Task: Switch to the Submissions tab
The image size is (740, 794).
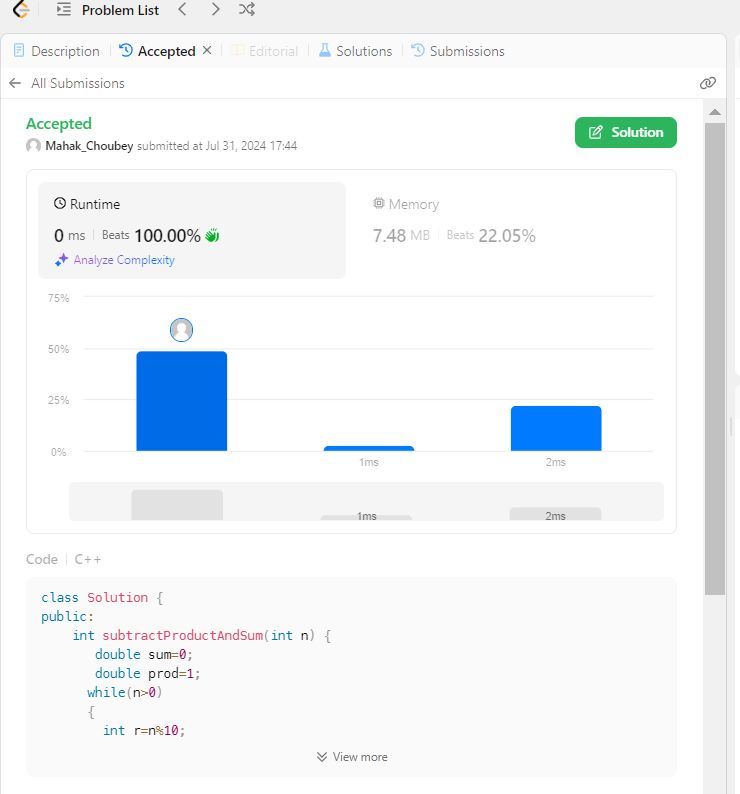Action: [x=458, y=51]
